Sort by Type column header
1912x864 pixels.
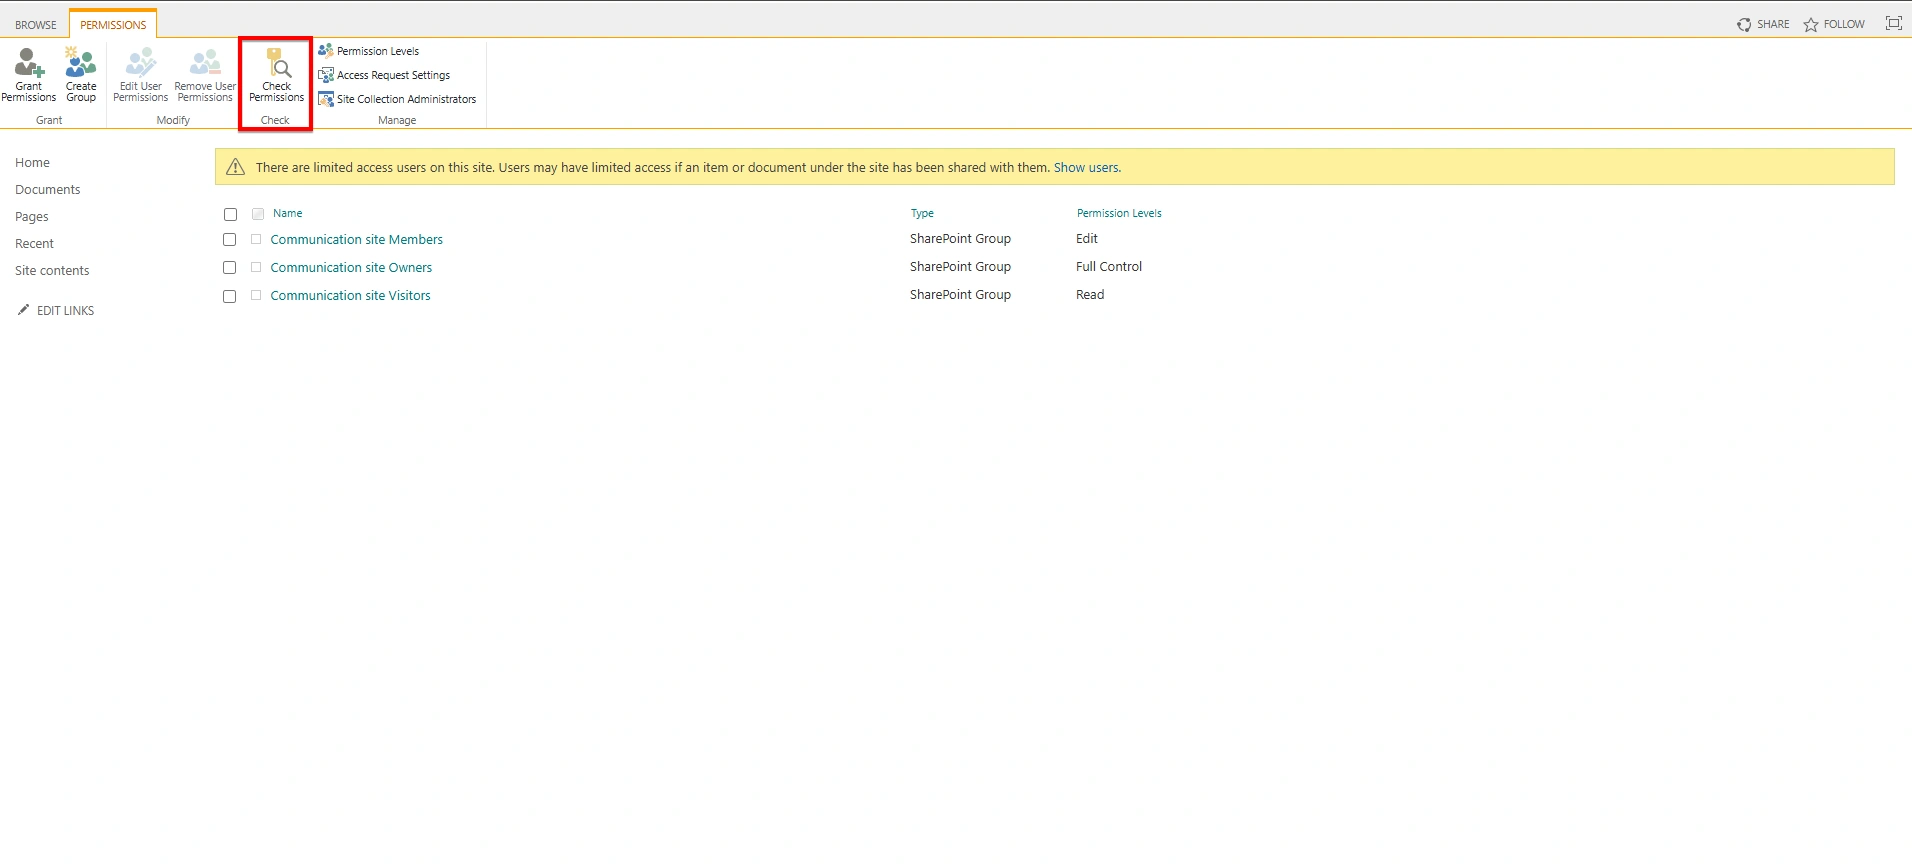[922, 213]
